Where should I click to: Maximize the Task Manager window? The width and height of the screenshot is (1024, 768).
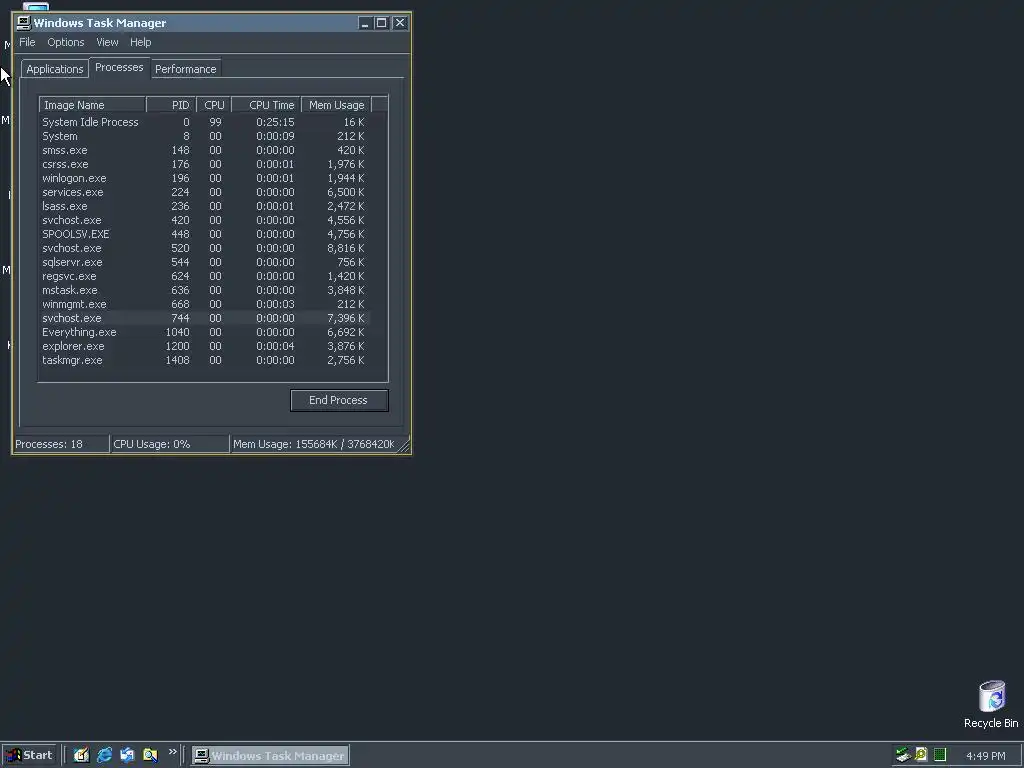[381, 23]
